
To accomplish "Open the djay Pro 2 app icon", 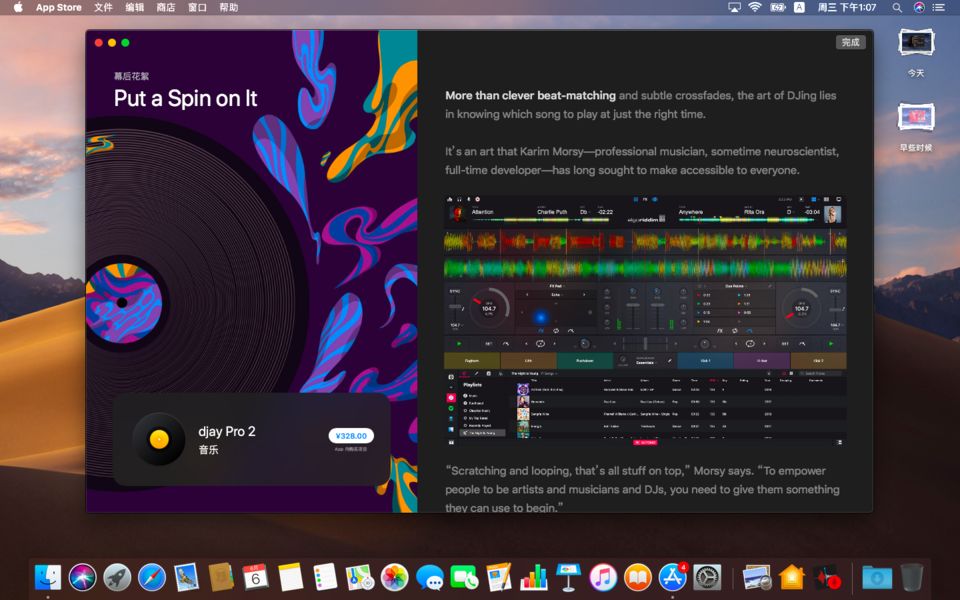I will click(x=159, y=439).
